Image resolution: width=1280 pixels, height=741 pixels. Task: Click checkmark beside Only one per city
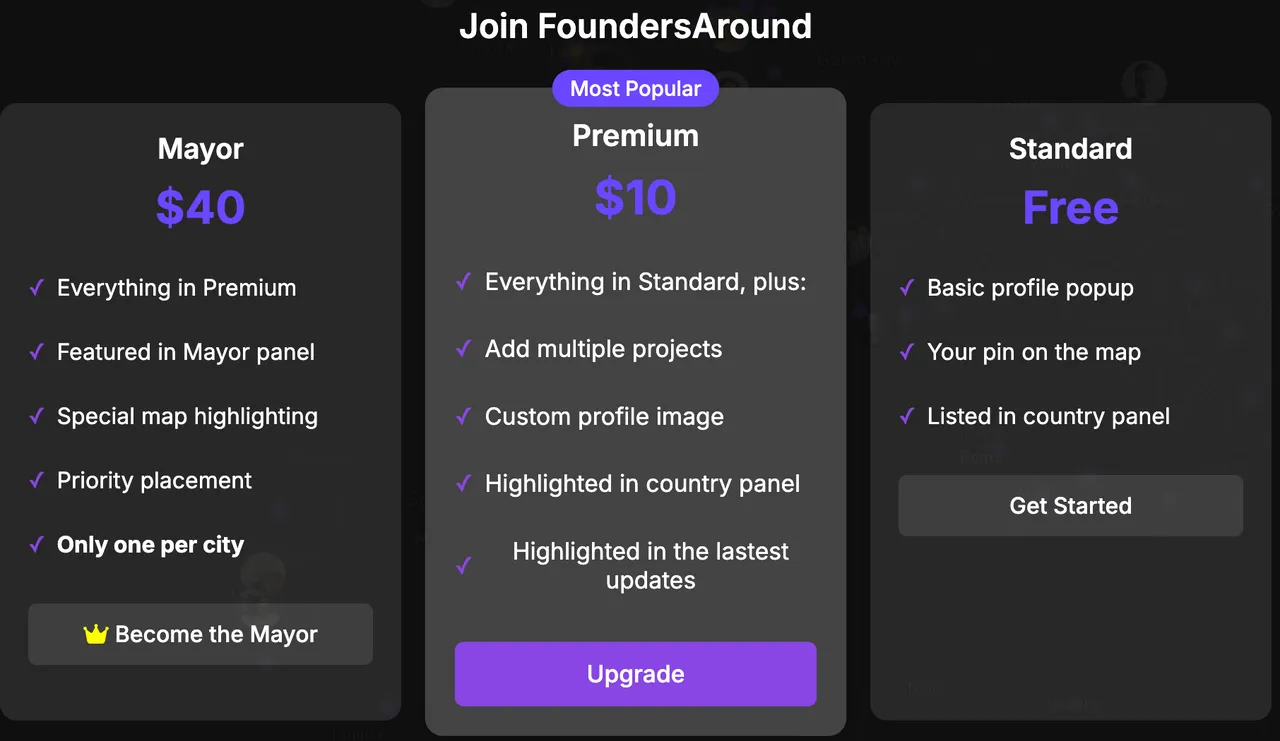(37, 545)
